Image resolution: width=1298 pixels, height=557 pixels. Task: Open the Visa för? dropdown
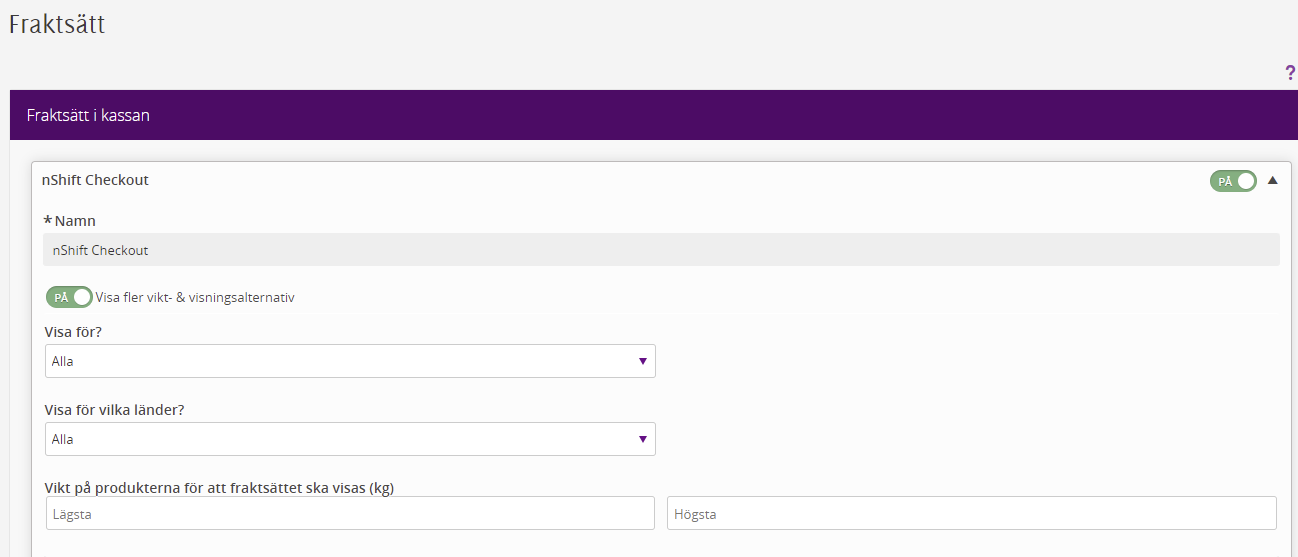pos(350,361)
